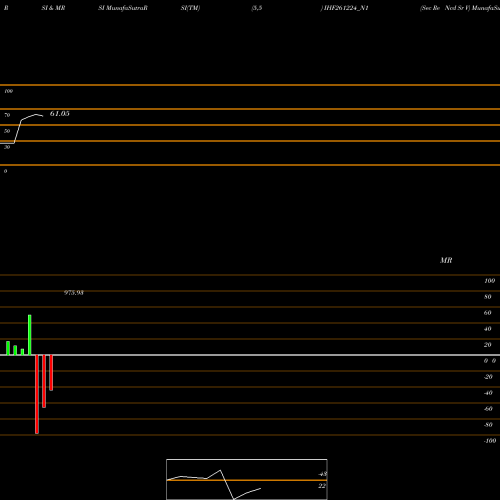Click the RSI 70 level label
Image resolution: width=500 pixels, height=500 pixels.
7,115
